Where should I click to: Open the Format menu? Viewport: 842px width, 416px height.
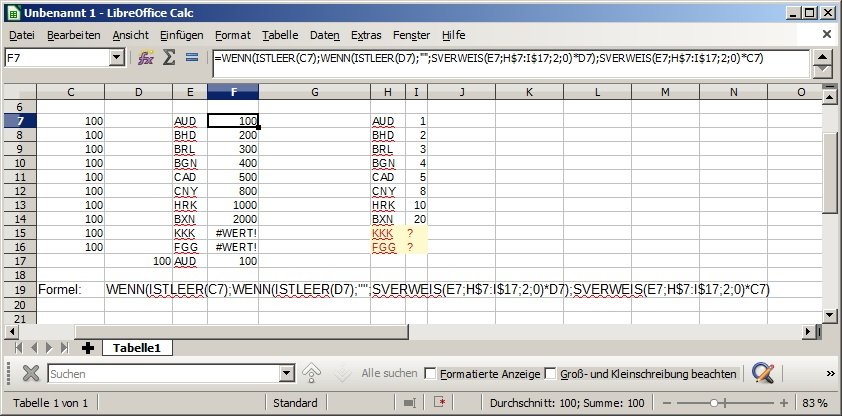coord(233,35)
